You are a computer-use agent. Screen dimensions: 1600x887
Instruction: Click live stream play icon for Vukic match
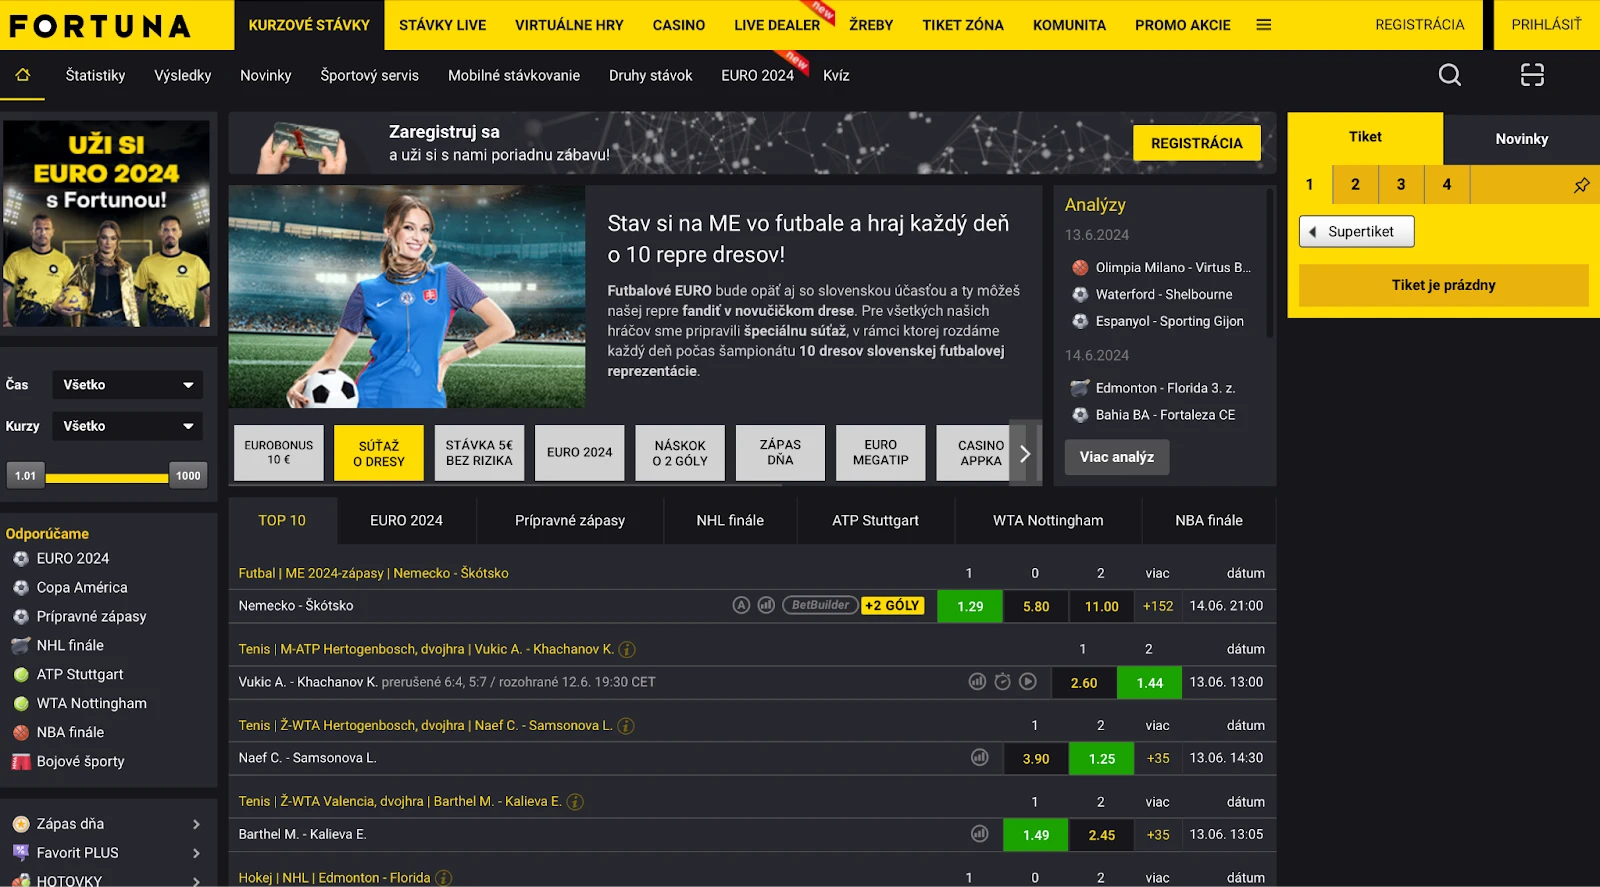tap(1028, 682)
